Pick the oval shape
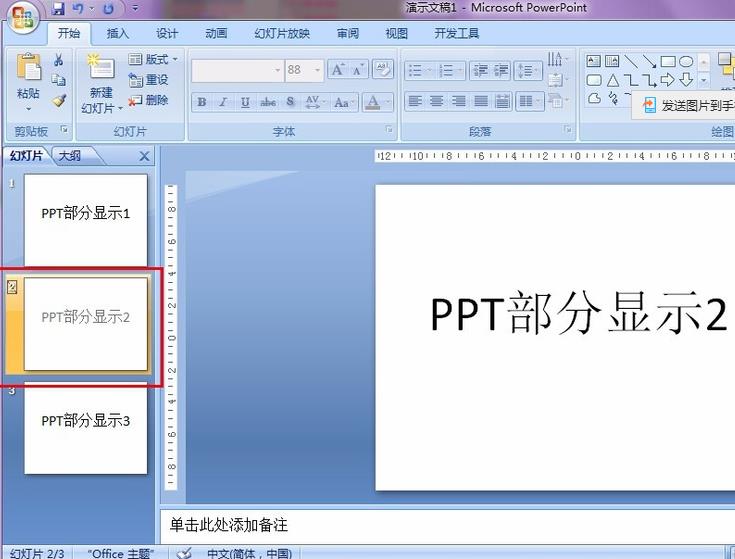 point(686,61)
